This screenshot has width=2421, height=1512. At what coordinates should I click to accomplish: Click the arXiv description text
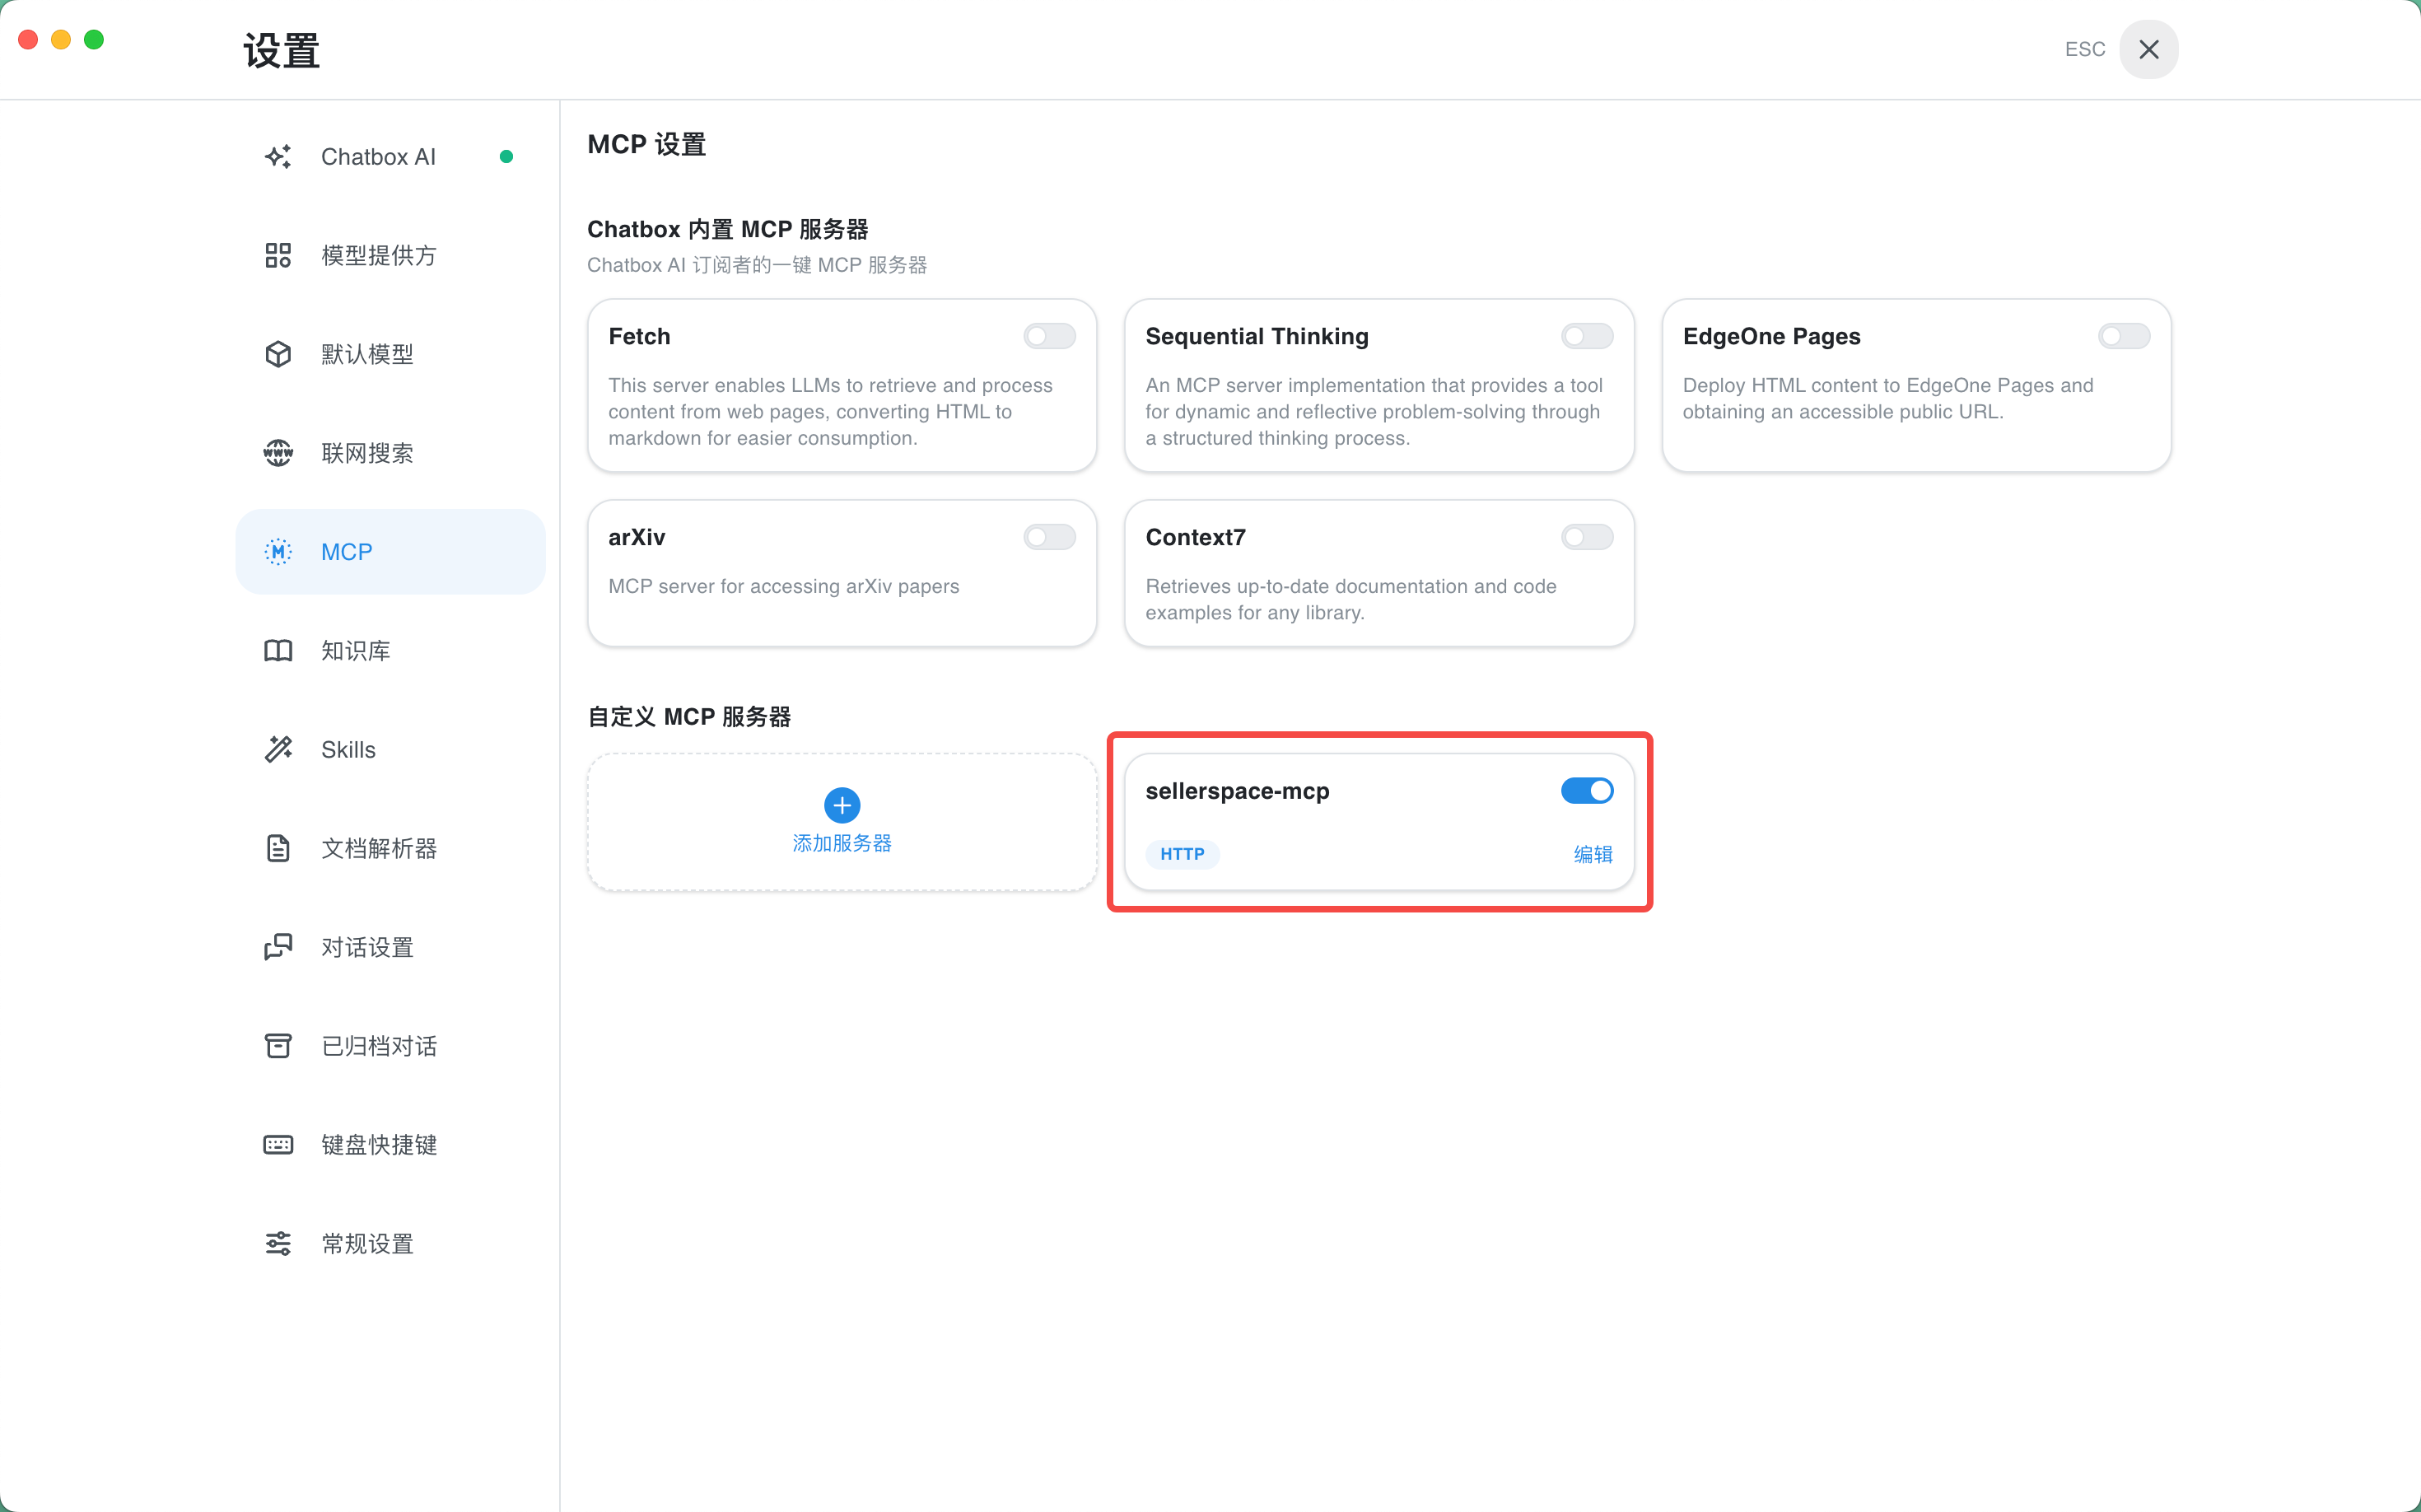tap(783, 586)
